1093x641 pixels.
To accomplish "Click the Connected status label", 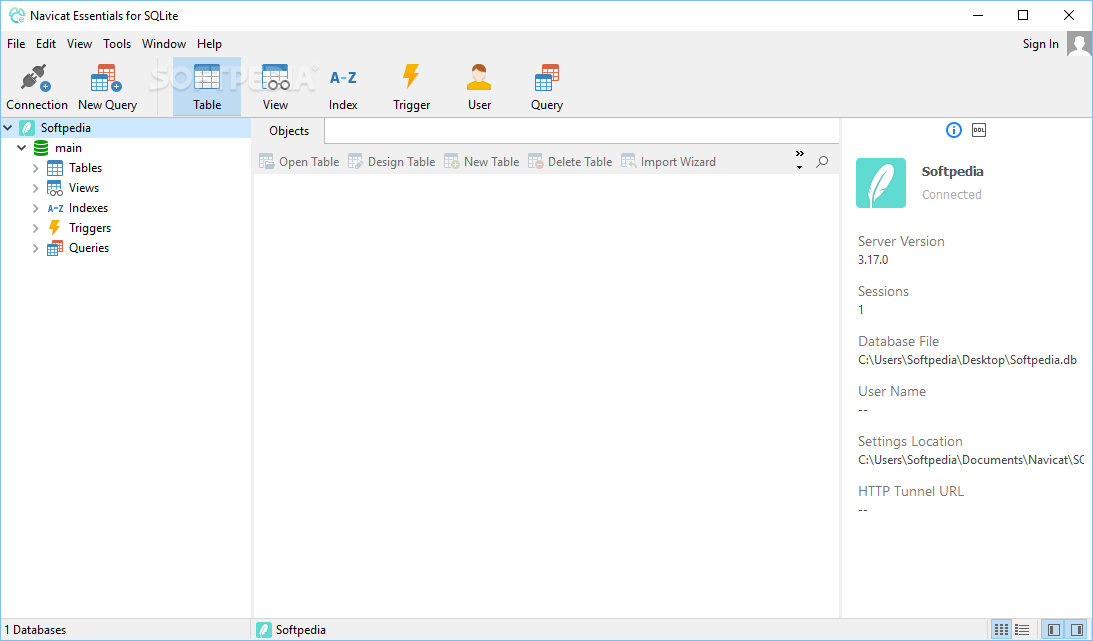I will click(x=951, y=194).
